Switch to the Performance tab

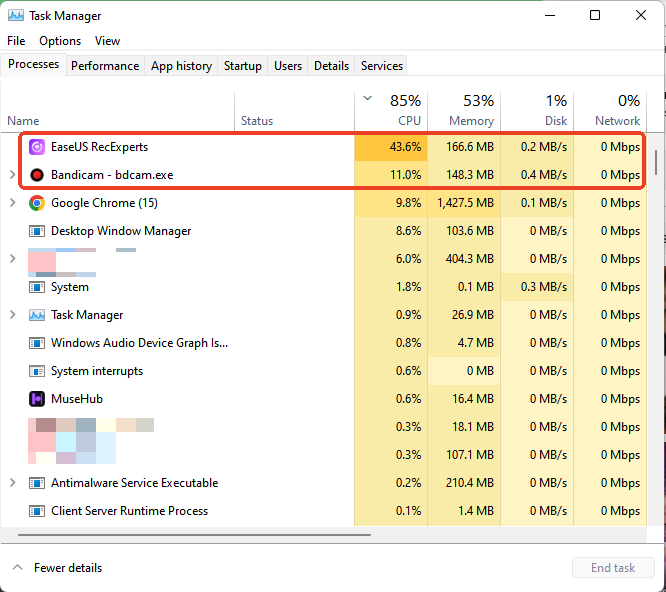point(105,66)
